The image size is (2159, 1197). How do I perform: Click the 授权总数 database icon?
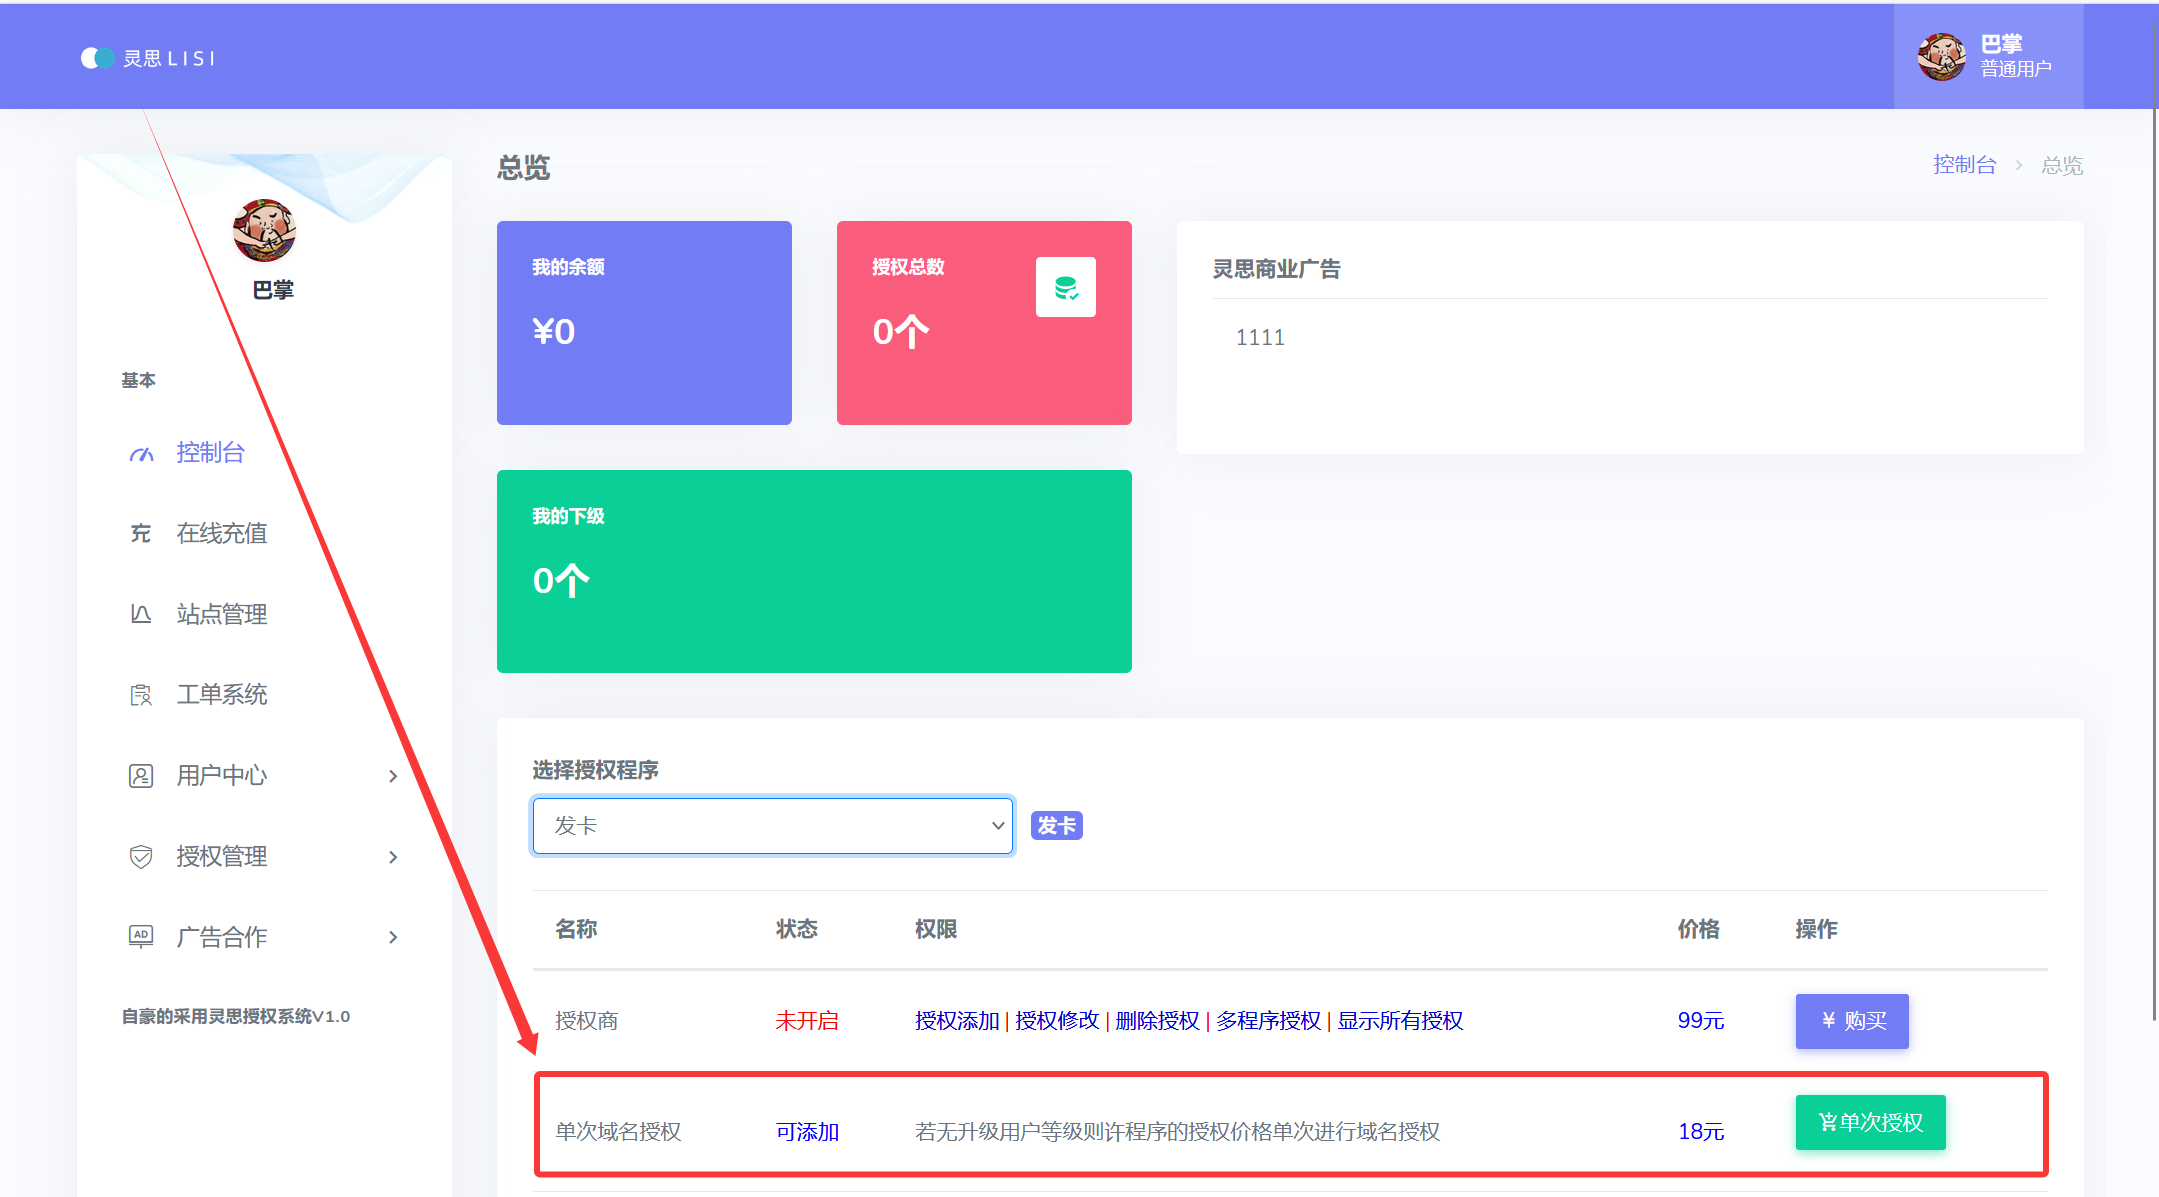tap(1065, 288)
